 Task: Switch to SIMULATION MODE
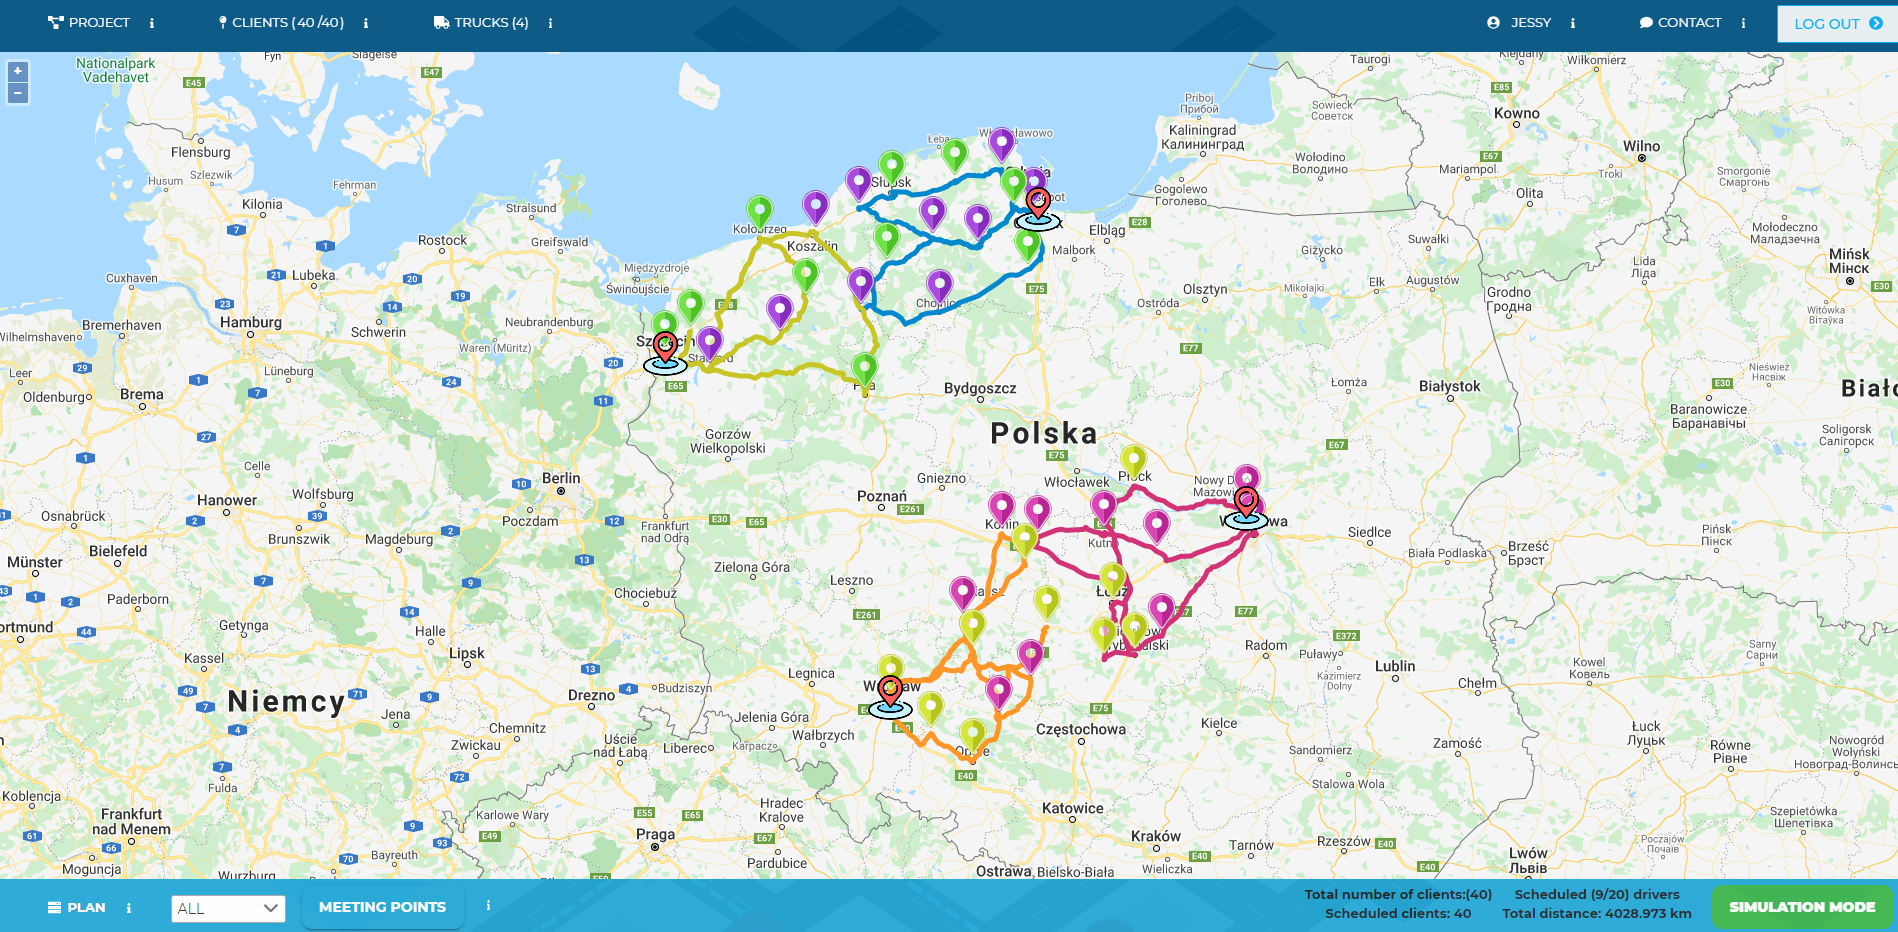[1802, 907]
